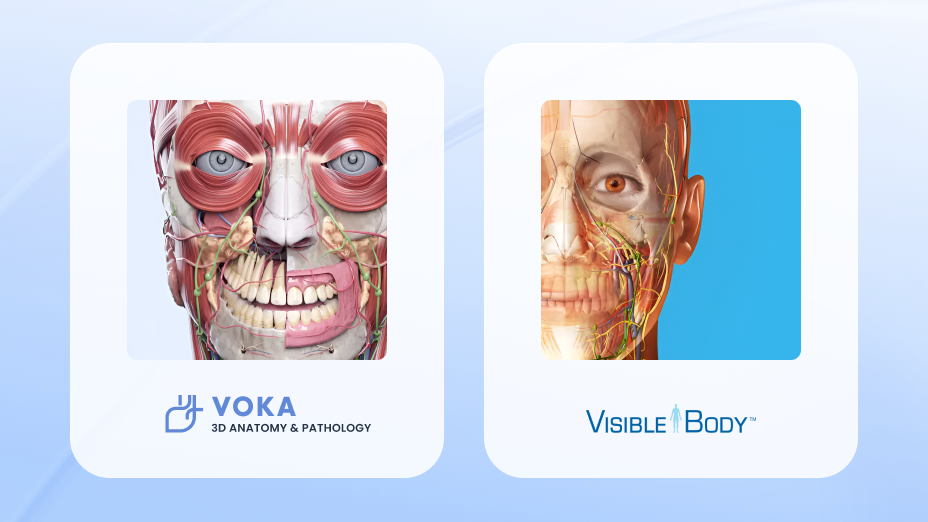Open the Visible Body head thumbnail
The image size is (928, 522).
point(671,230)
